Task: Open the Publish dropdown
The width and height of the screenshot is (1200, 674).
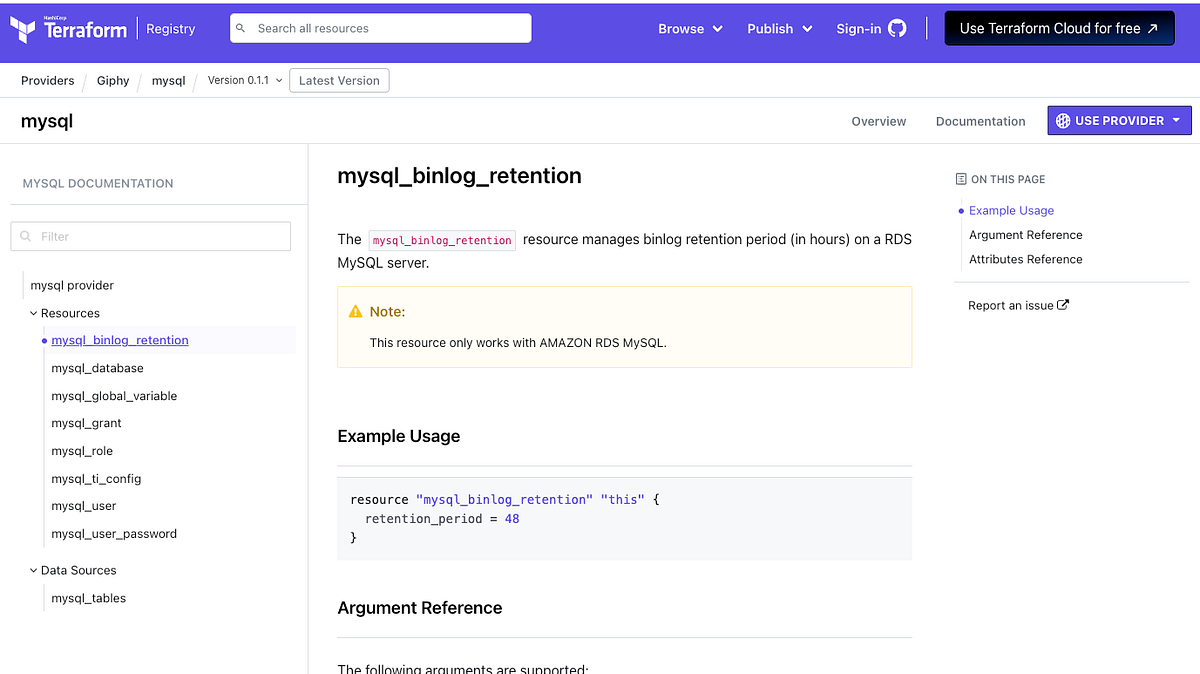Action: (x=779, y=29)
